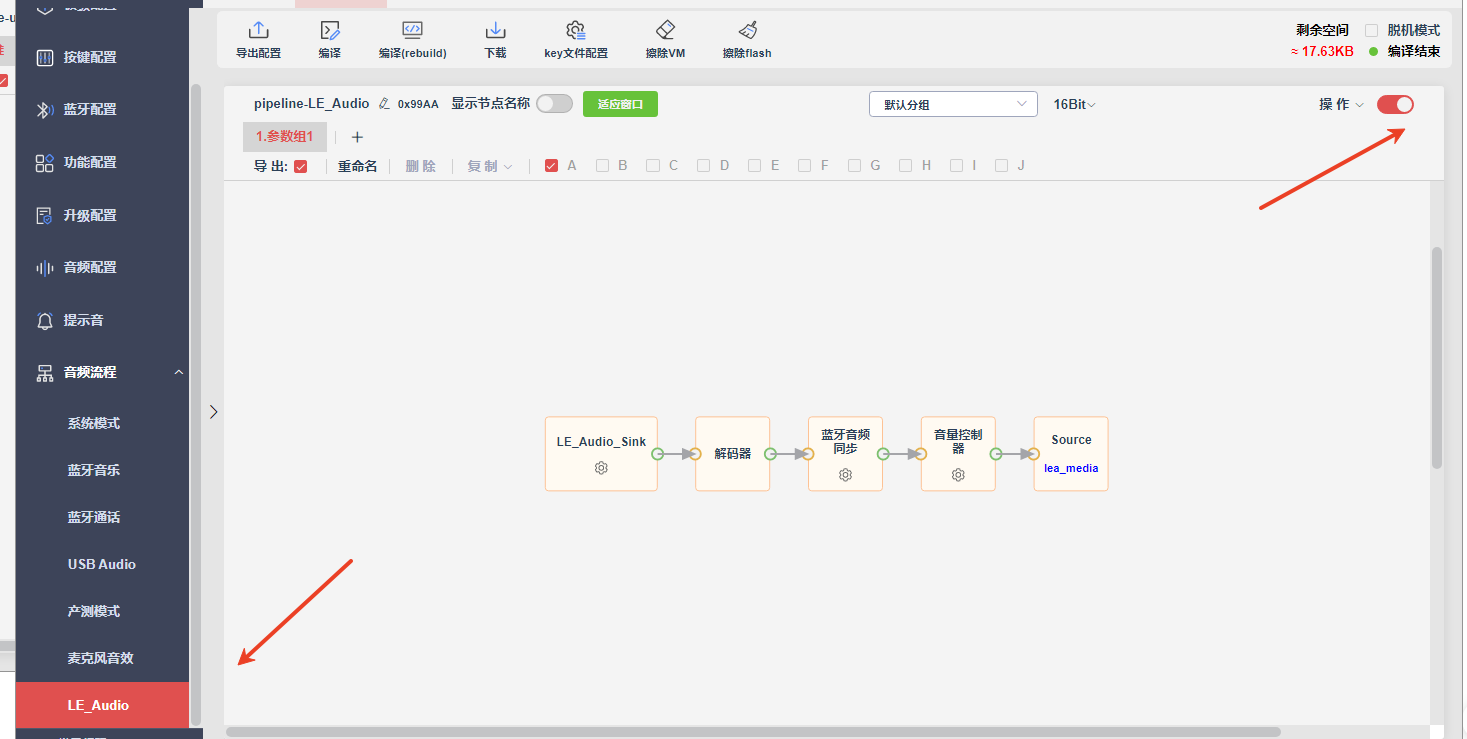Click the 删除 button

point(421,166)
